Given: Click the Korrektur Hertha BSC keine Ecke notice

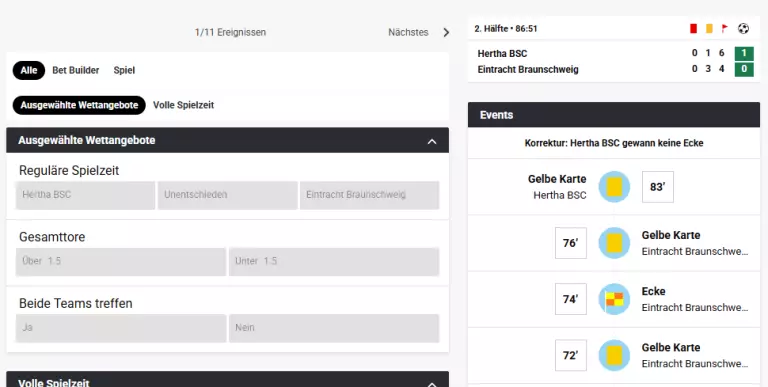Looking at the screenshot, I should click(614, 143).
